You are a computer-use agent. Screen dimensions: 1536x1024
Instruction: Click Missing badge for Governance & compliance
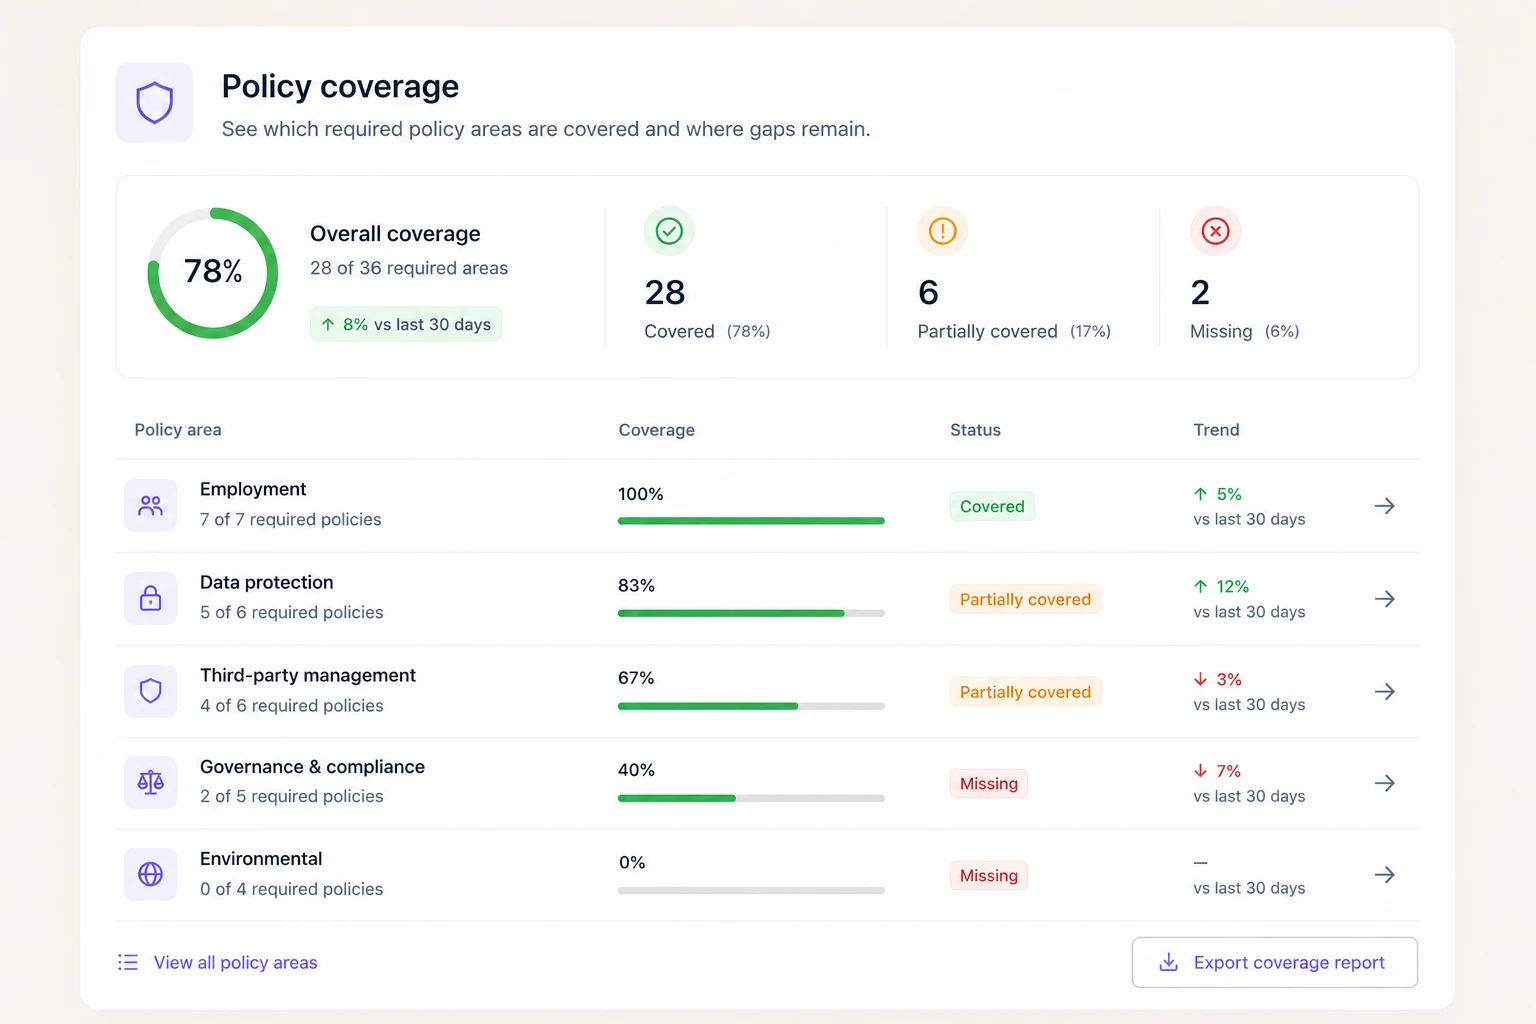(989, 784)
